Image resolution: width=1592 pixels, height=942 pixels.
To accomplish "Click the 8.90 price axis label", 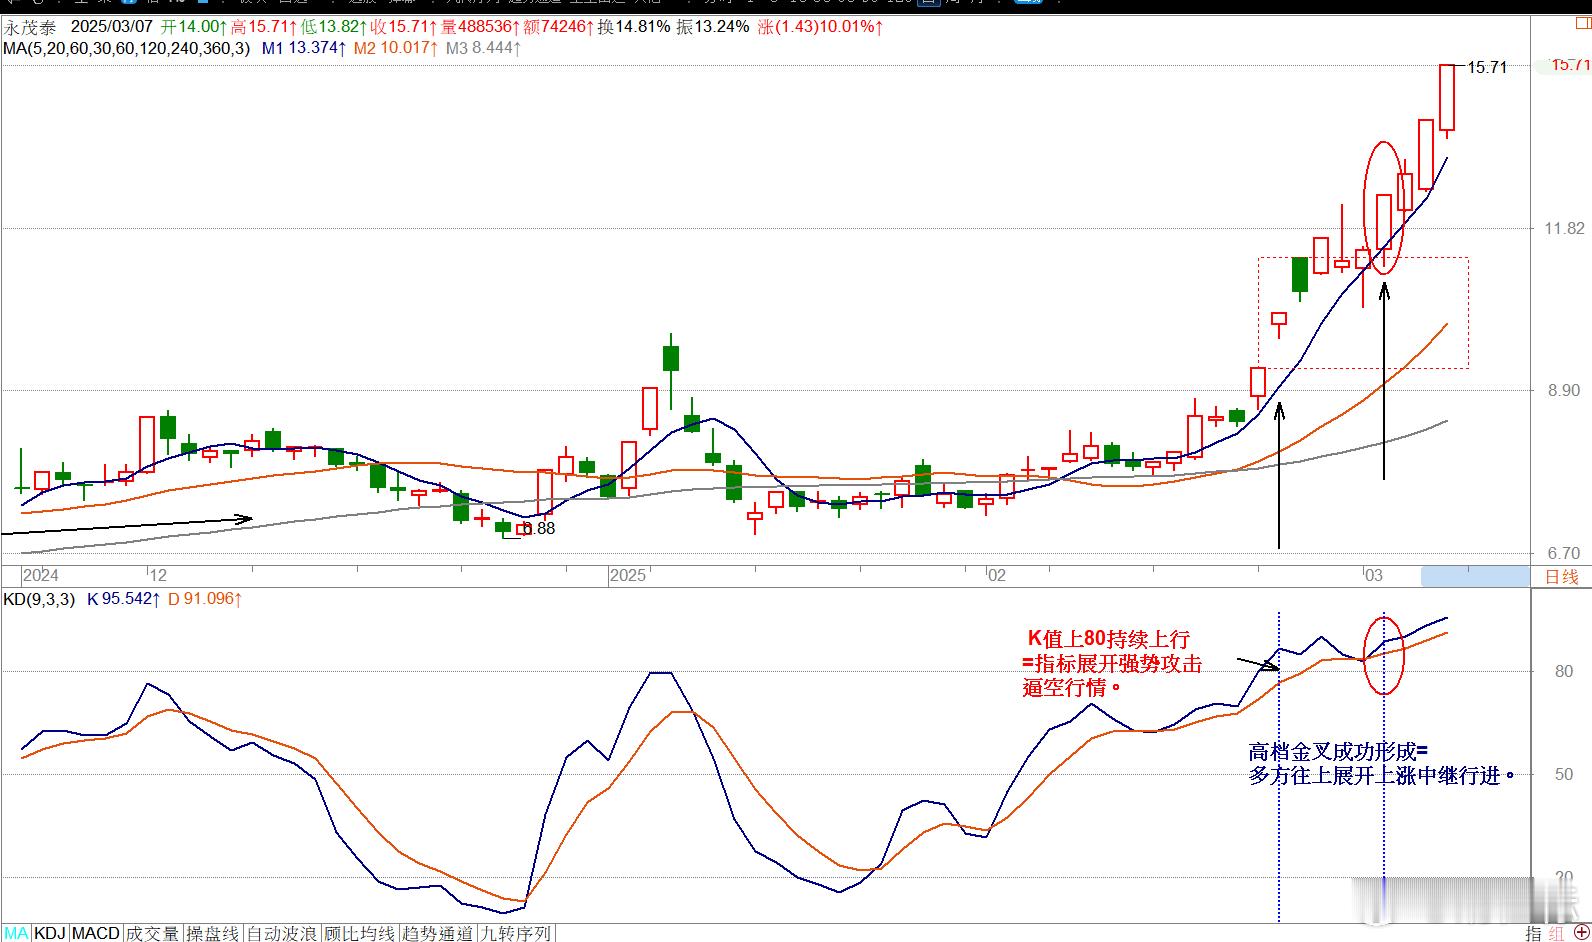I will [x=1564, y=390].
